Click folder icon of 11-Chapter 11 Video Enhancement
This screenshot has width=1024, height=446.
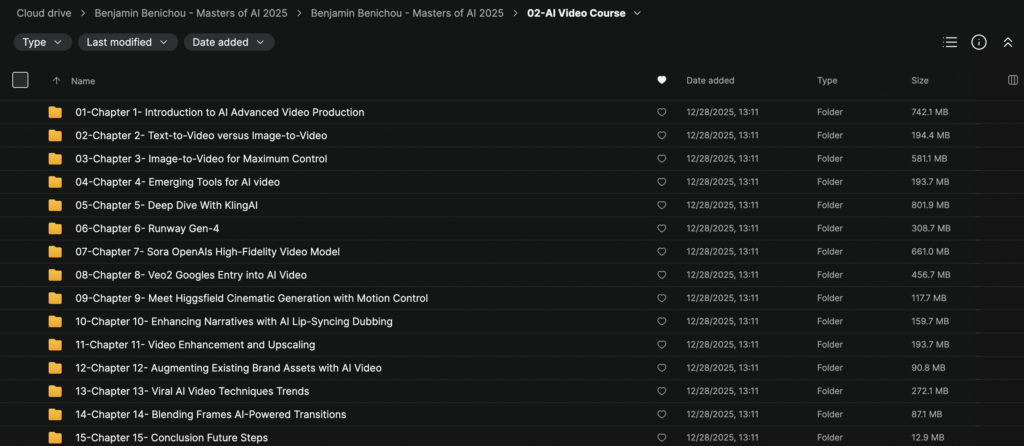[56, 345]
